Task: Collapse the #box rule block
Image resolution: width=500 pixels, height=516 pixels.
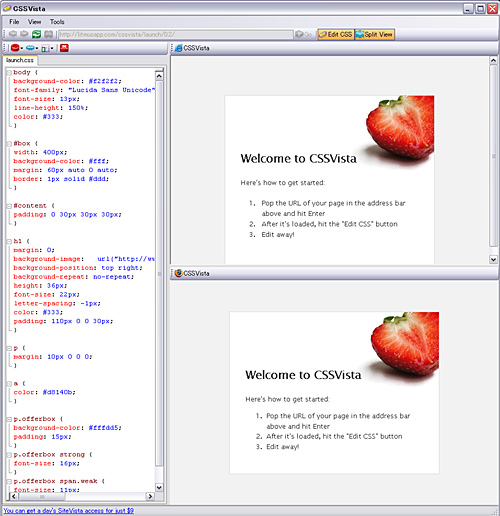Action: [9, 144]
